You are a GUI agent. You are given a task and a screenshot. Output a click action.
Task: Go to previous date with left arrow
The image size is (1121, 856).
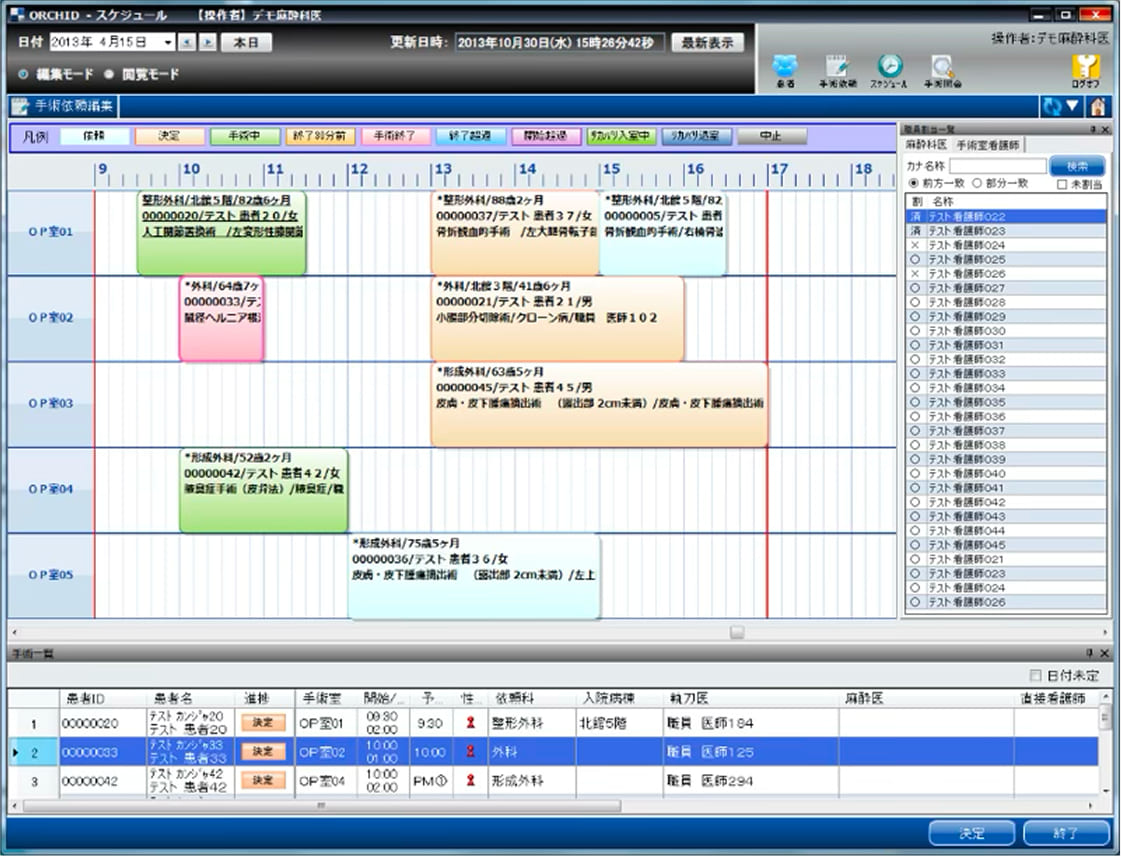click(189, 43)
